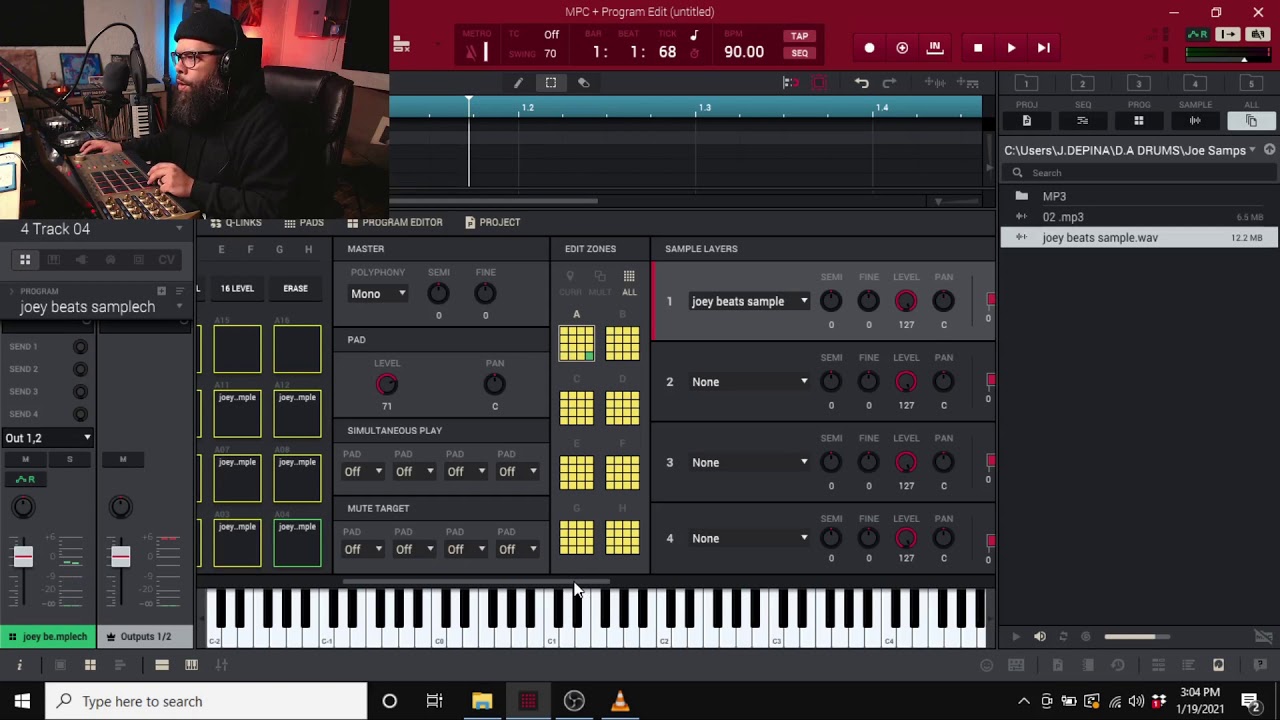Select the pencil draw tool

coord(518,83)
